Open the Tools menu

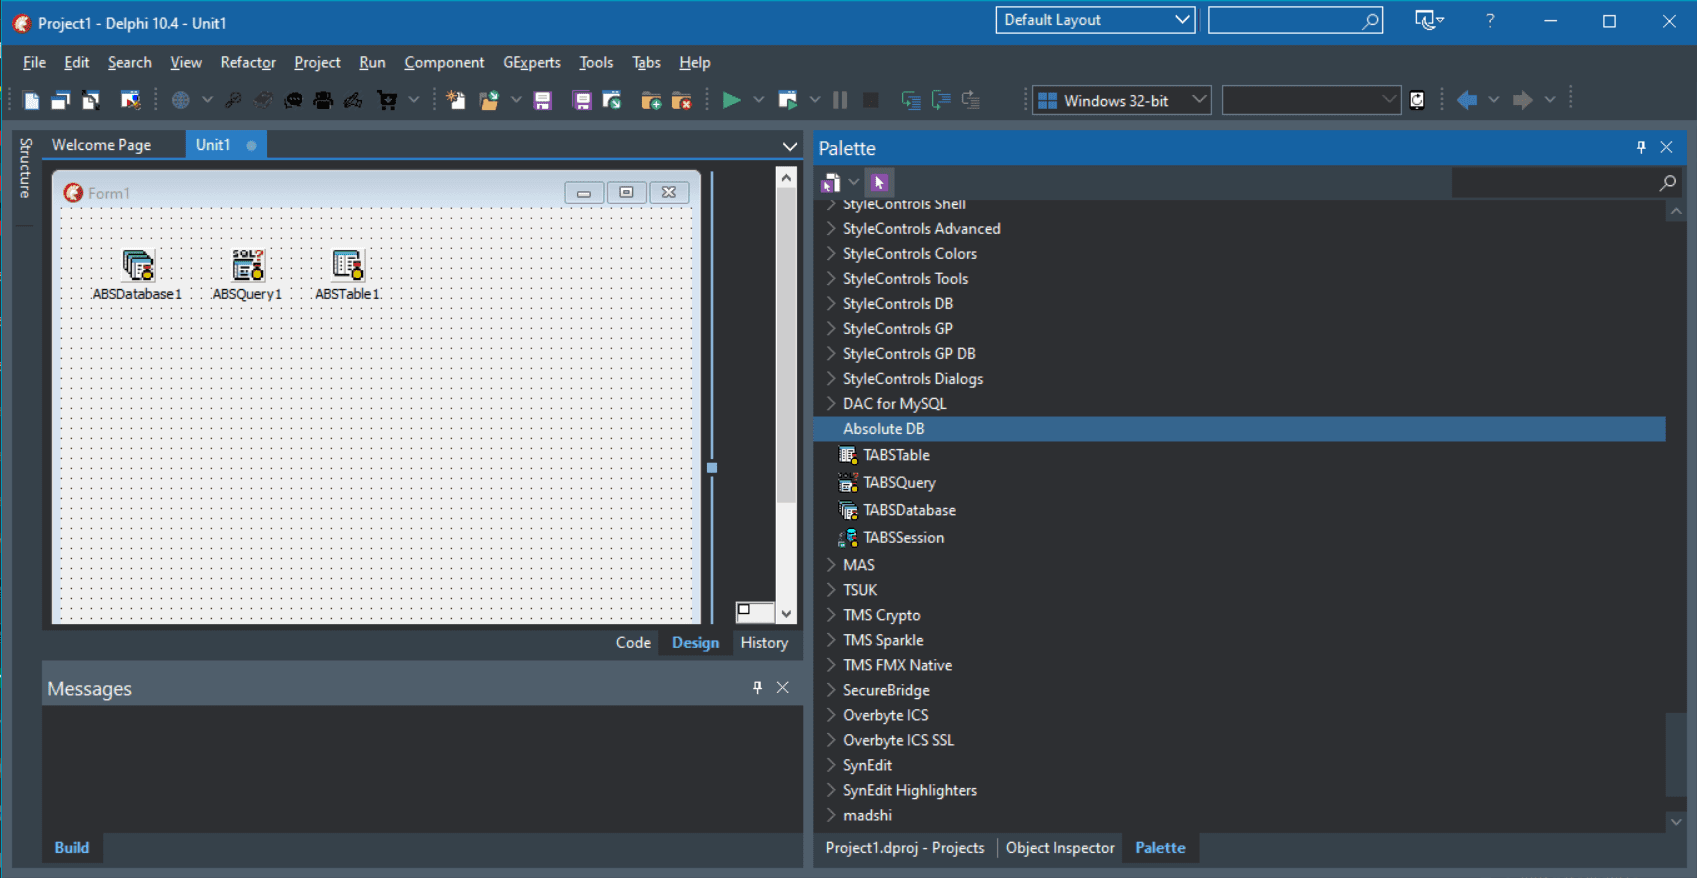click(x=596, y=62)
